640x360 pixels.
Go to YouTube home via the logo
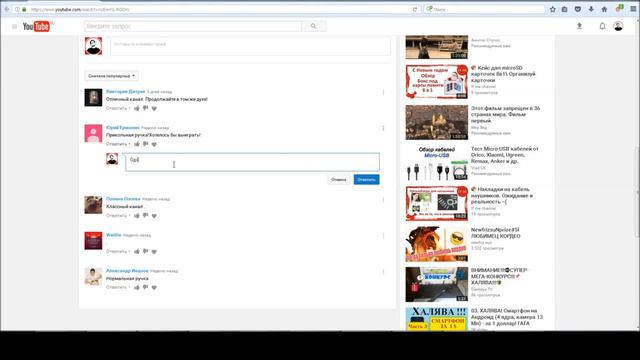pos(36,26)
